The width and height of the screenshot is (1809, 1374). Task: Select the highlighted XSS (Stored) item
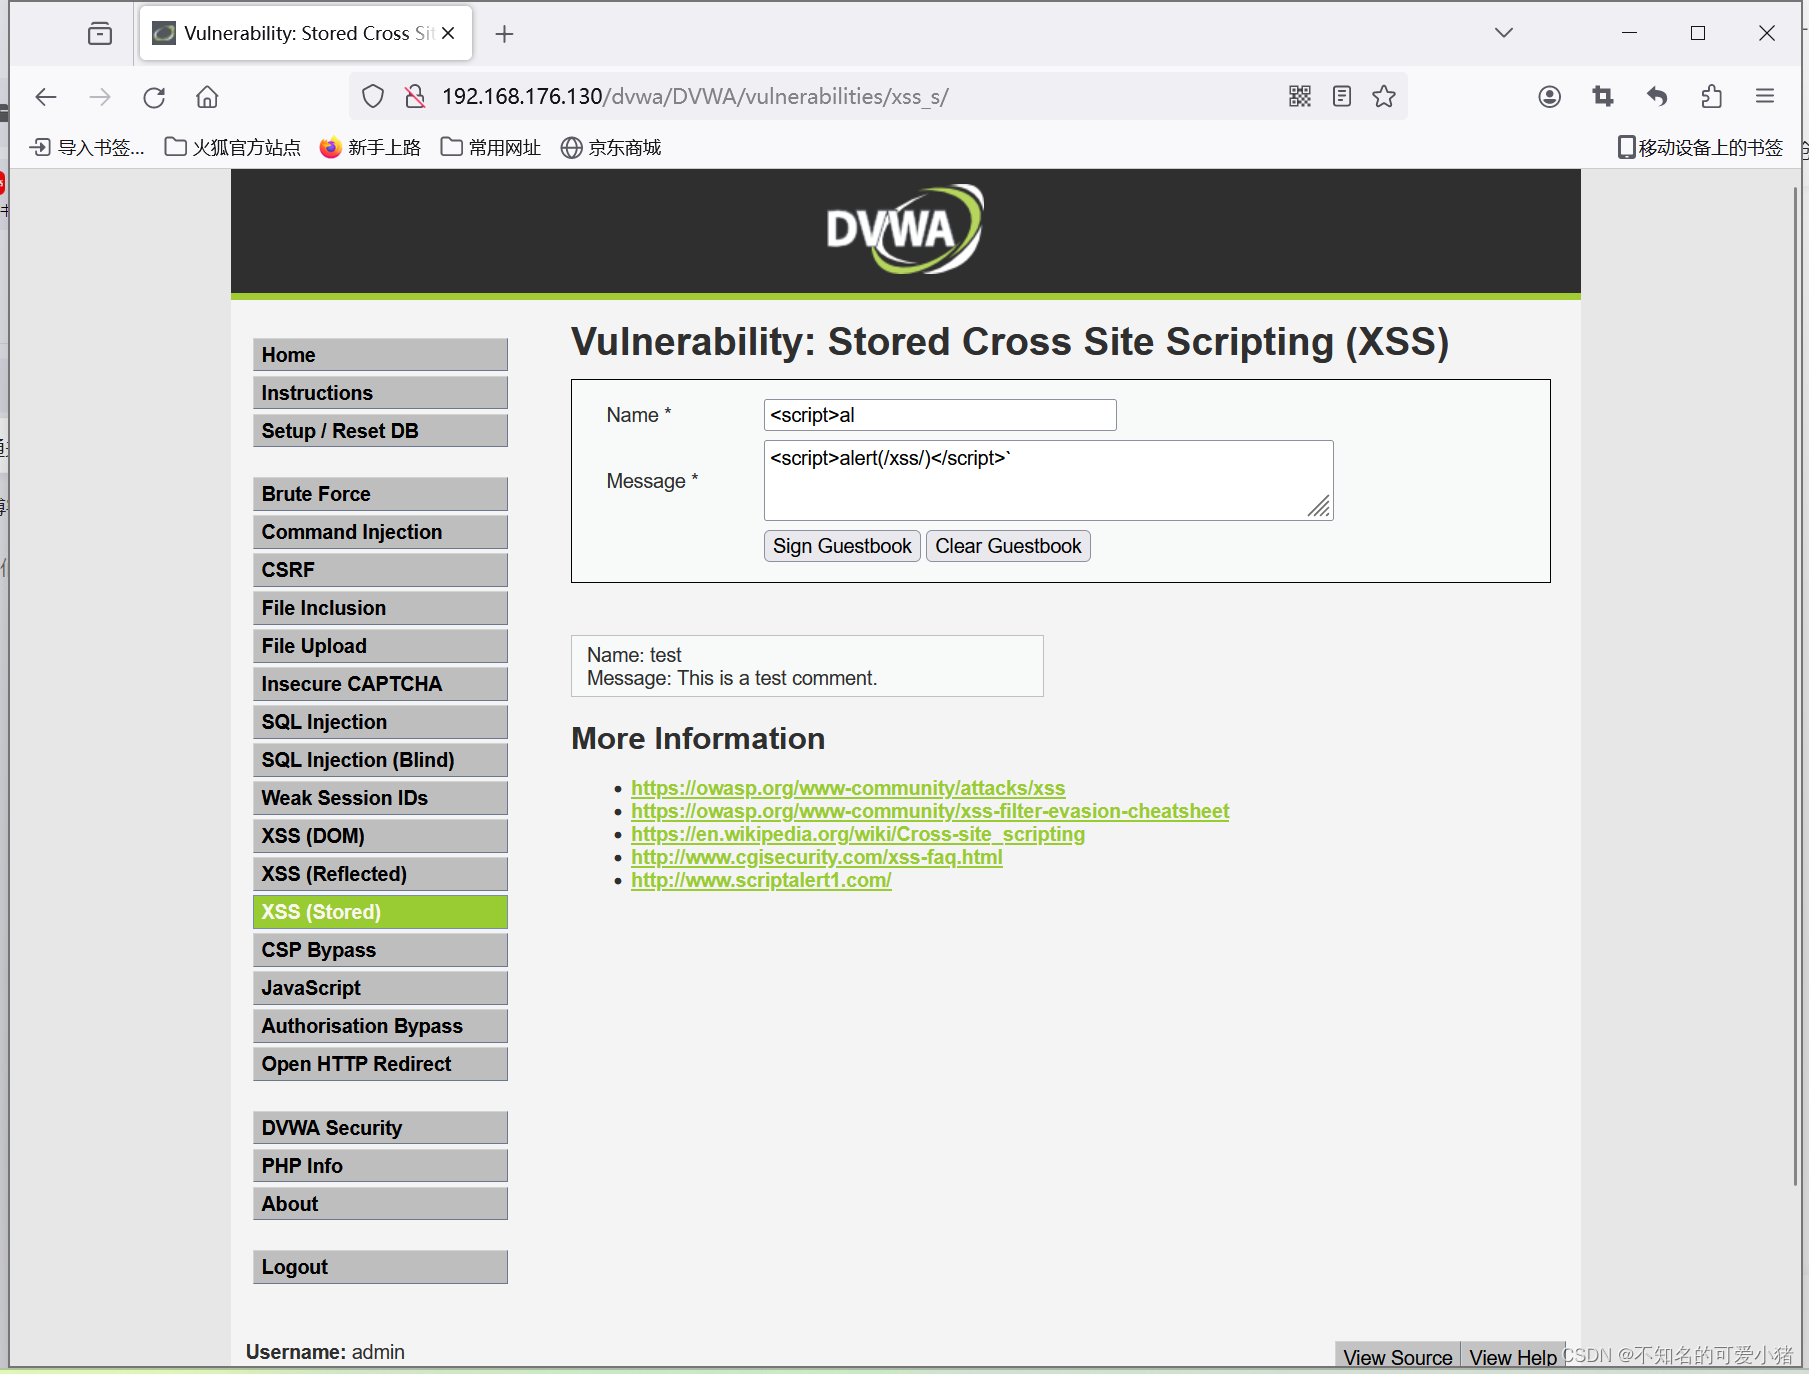[380, 912]
